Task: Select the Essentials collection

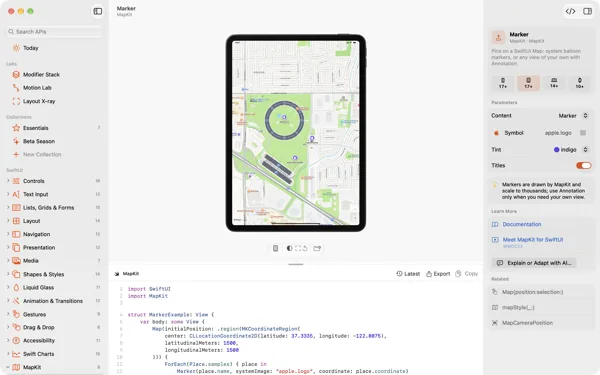Action: (x=35, y=128)
